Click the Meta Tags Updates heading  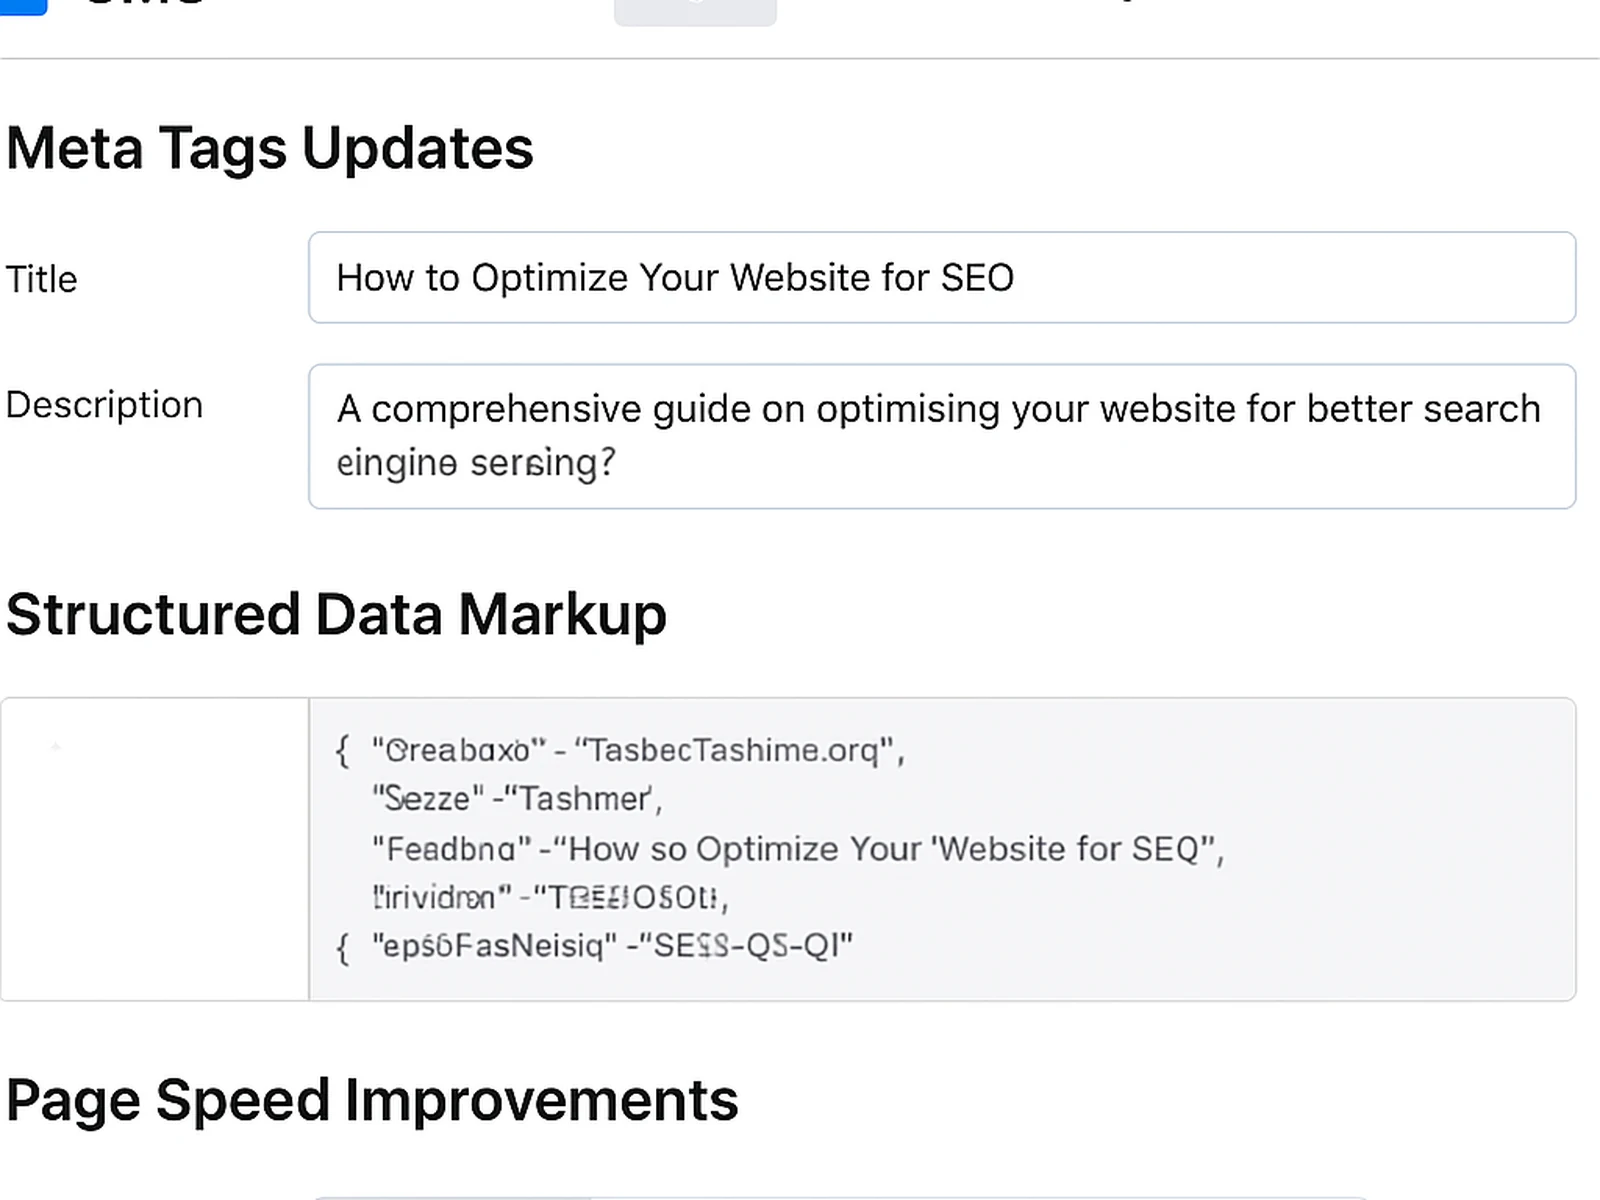270,148
